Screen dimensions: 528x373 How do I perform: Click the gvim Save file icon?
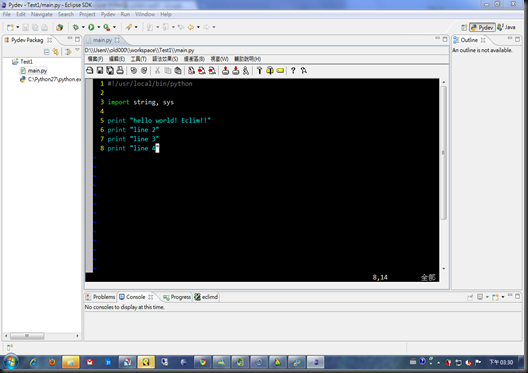(100, 70)
